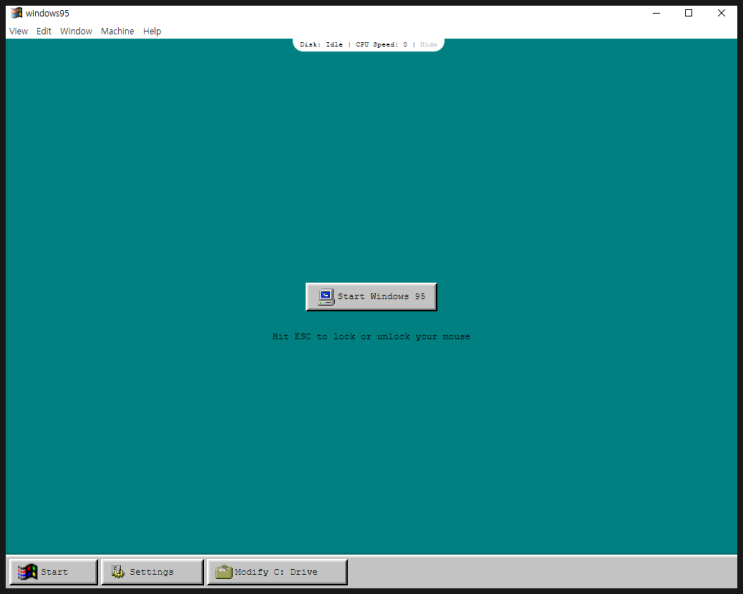
Task: Open the Machine menu
Action: coord(117,31)
